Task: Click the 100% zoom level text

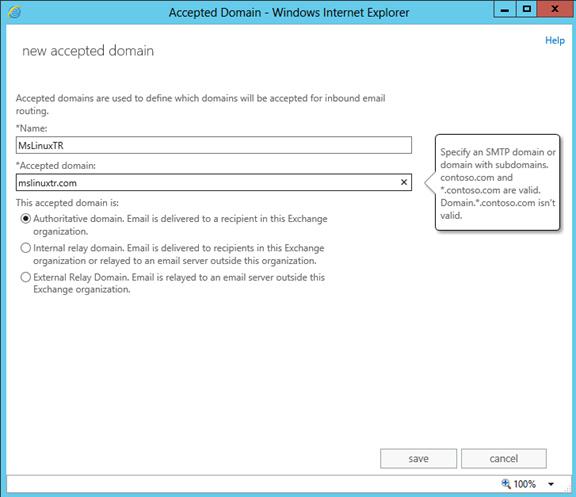Action: [x=525, y=484]
